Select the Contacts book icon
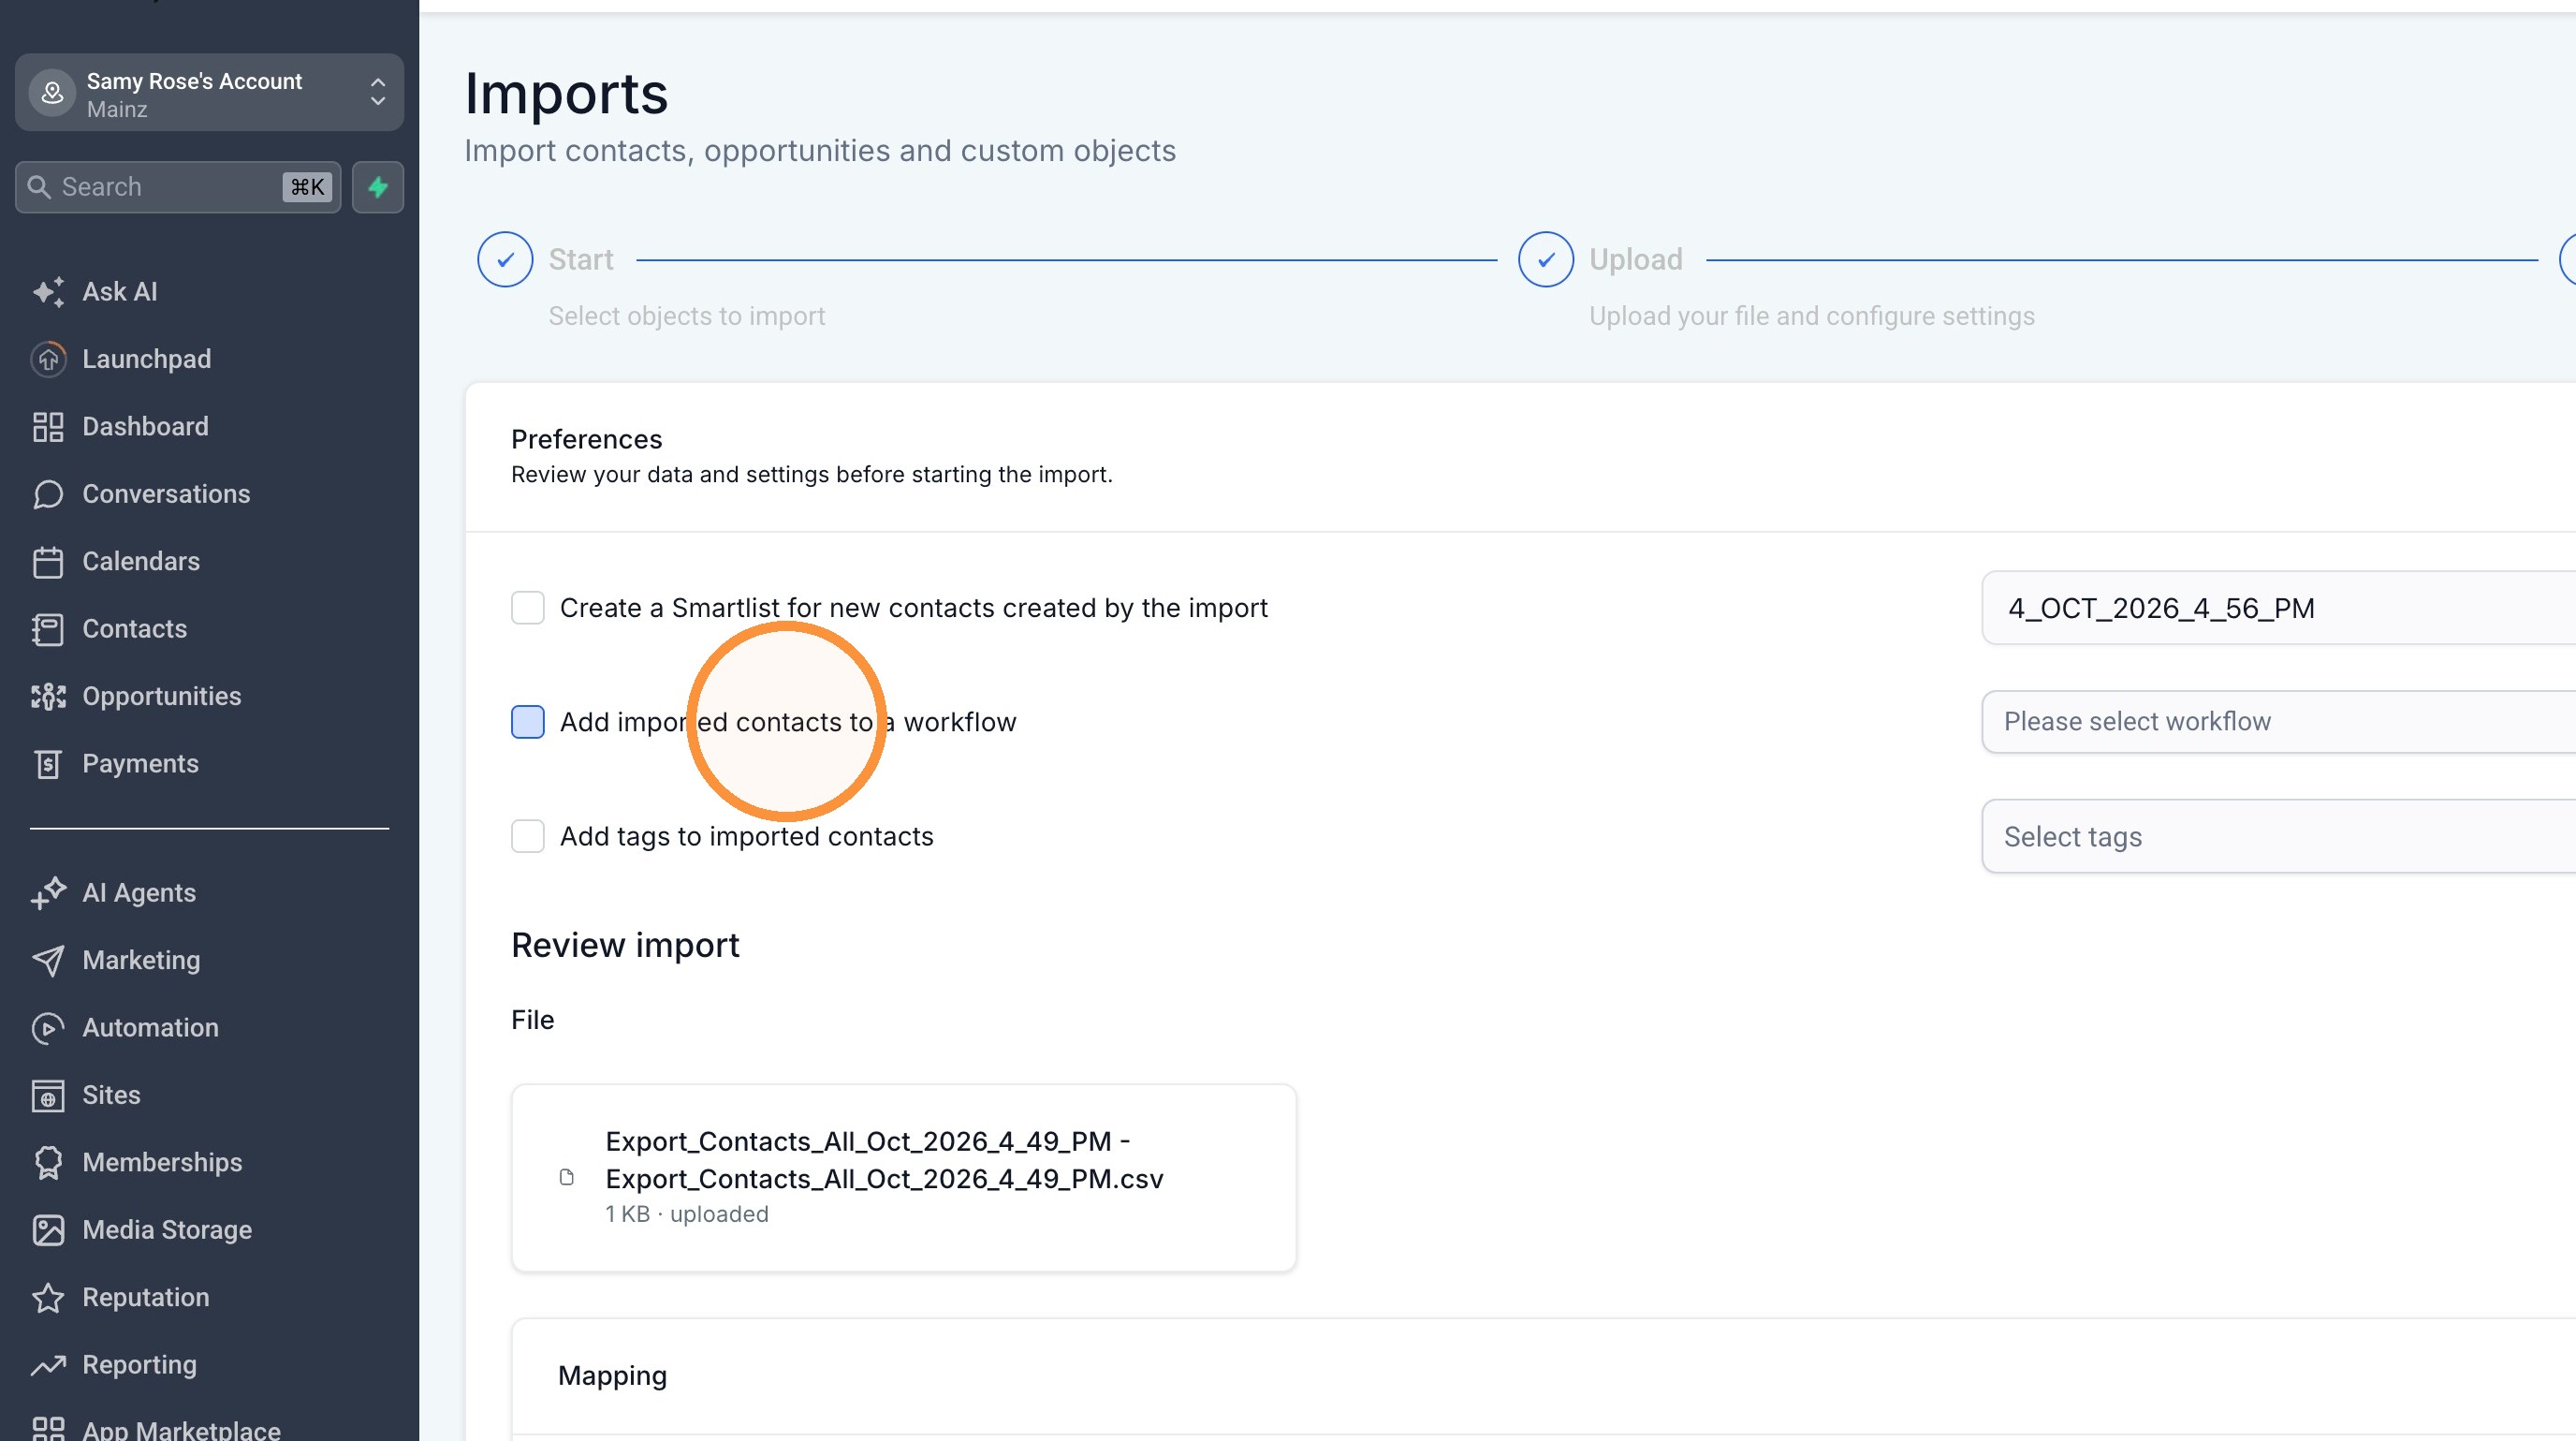Viewport: 2576px width, 1441px height. (x=48, y=629)
